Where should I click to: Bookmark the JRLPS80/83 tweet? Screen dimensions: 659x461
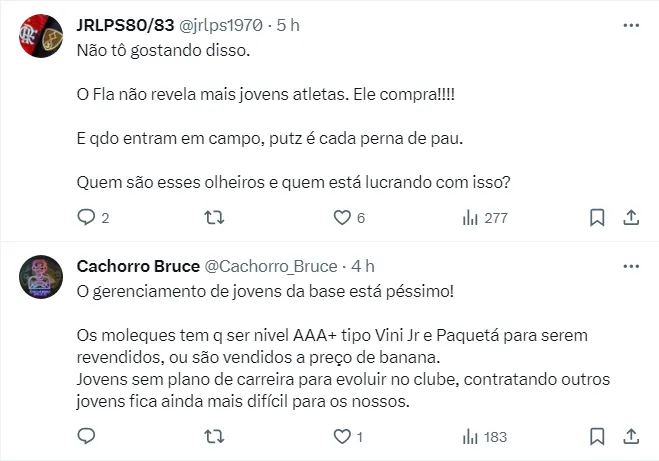click(x=597, y=217)
